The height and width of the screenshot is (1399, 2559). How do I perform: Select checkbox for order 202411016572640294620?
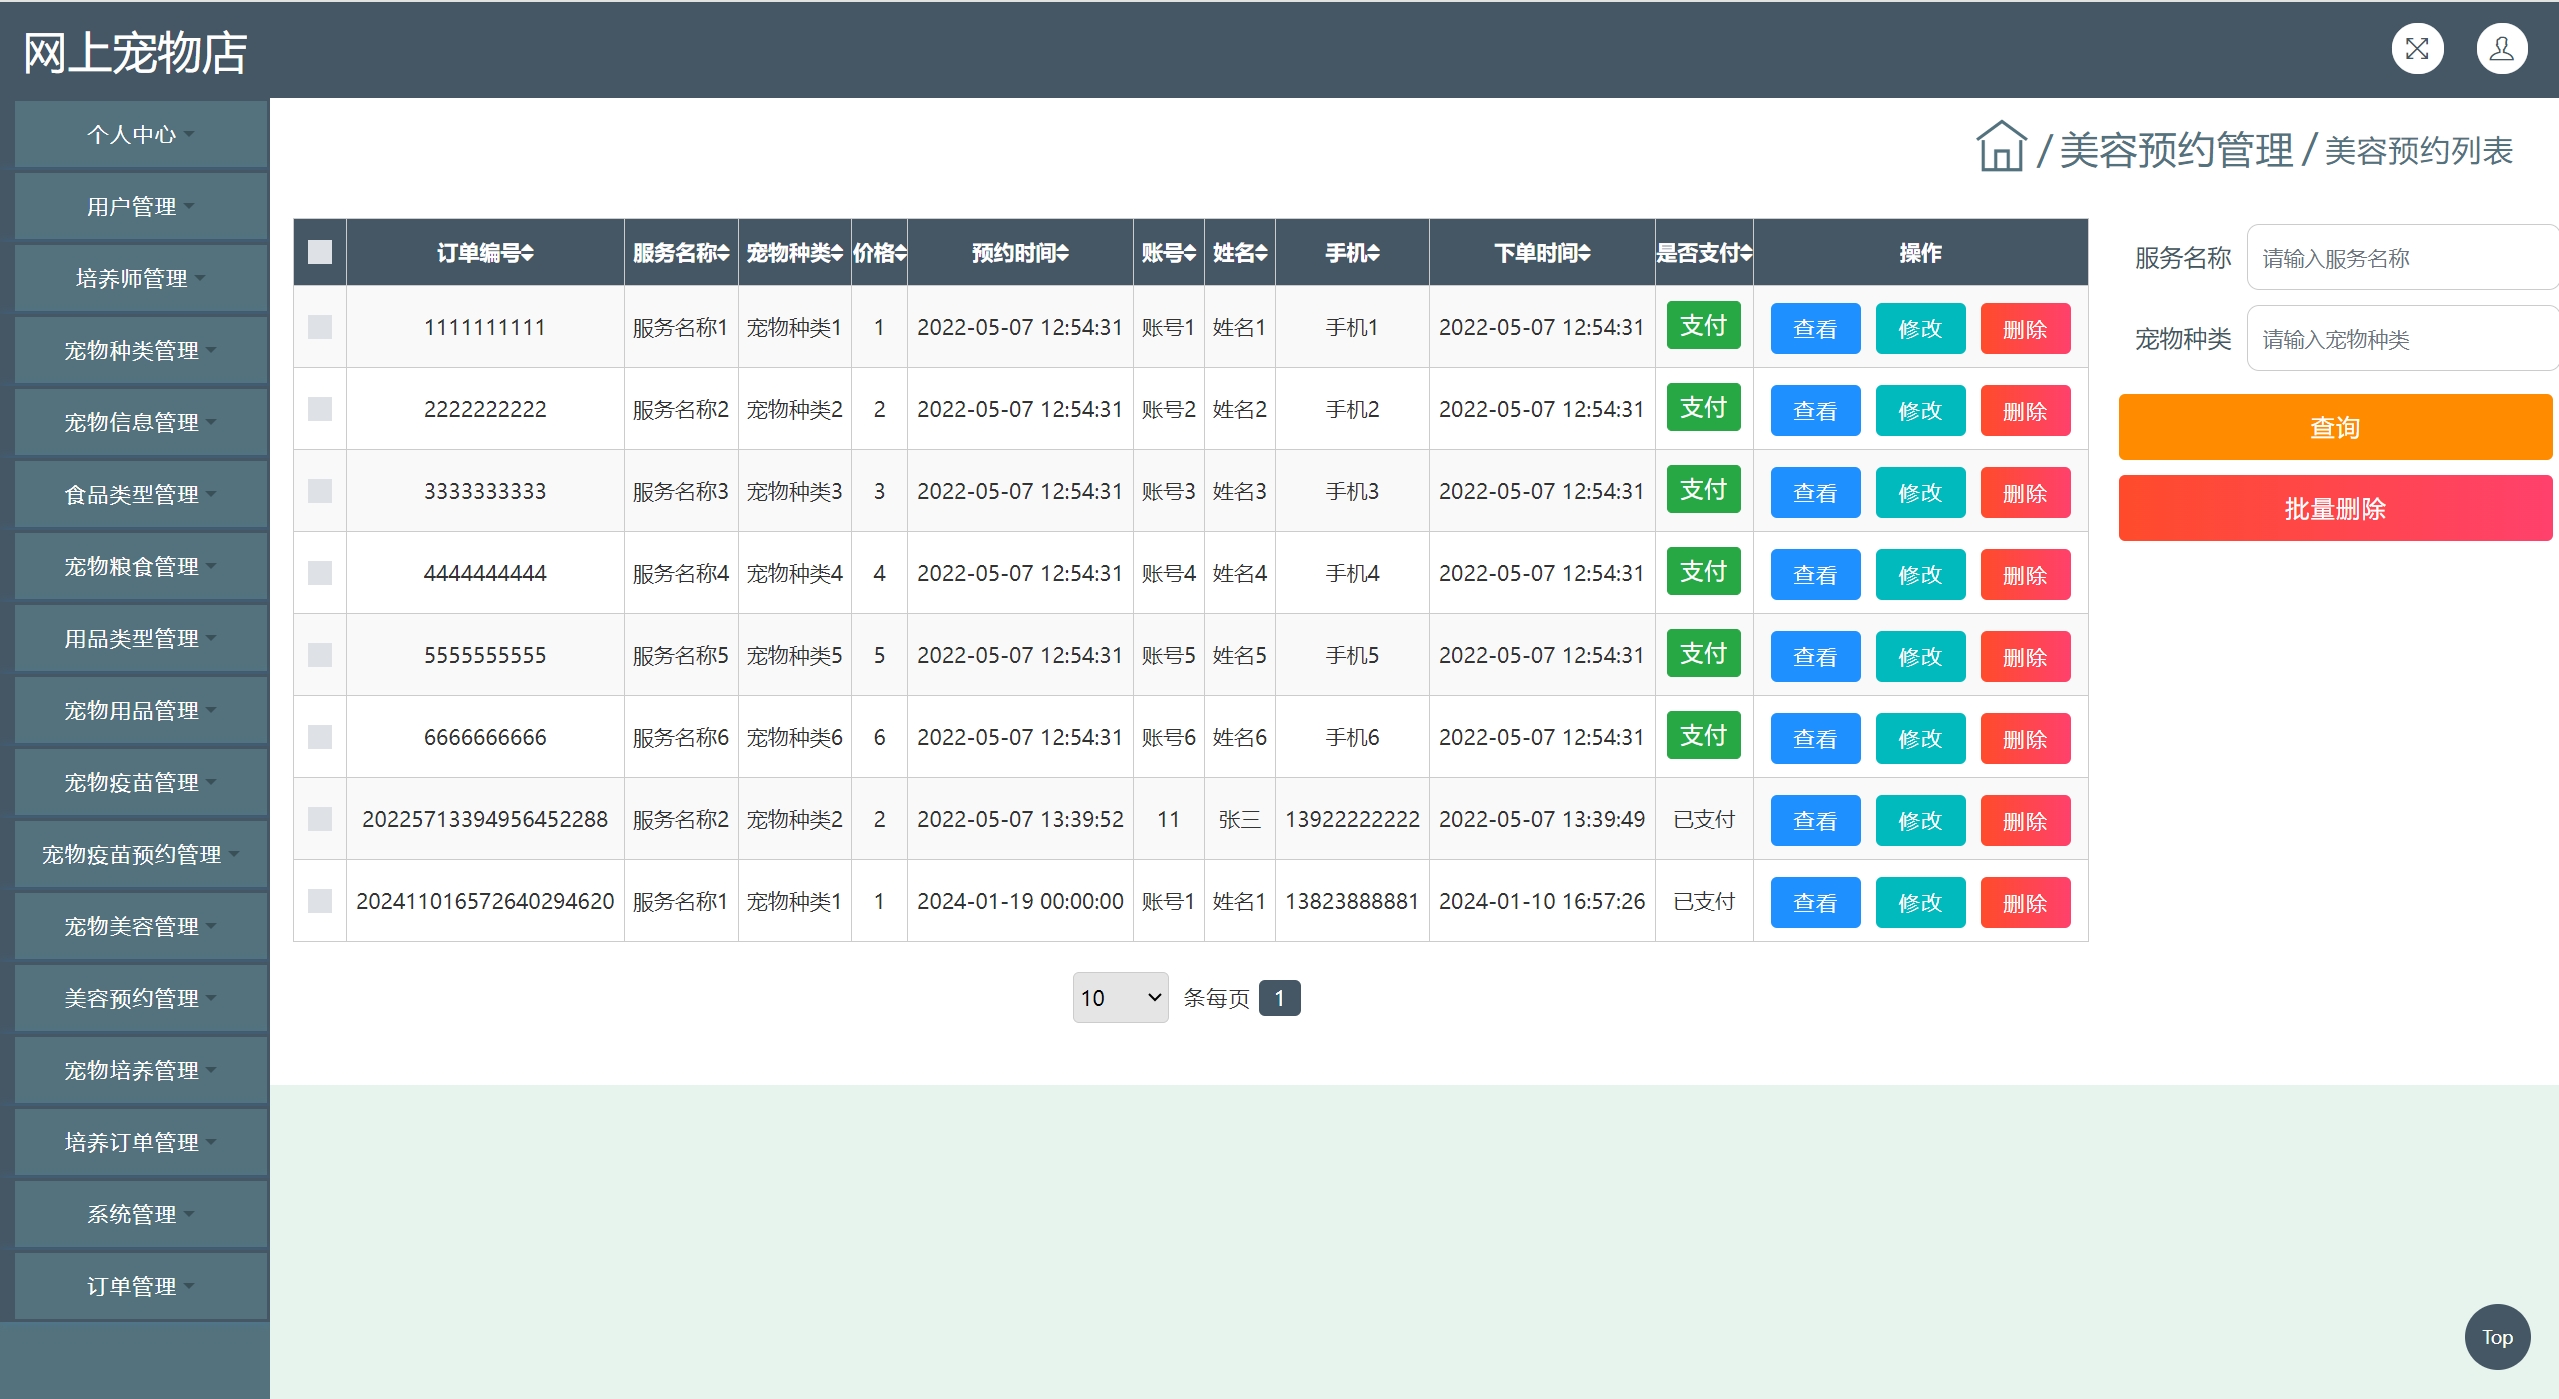(320, 901)
